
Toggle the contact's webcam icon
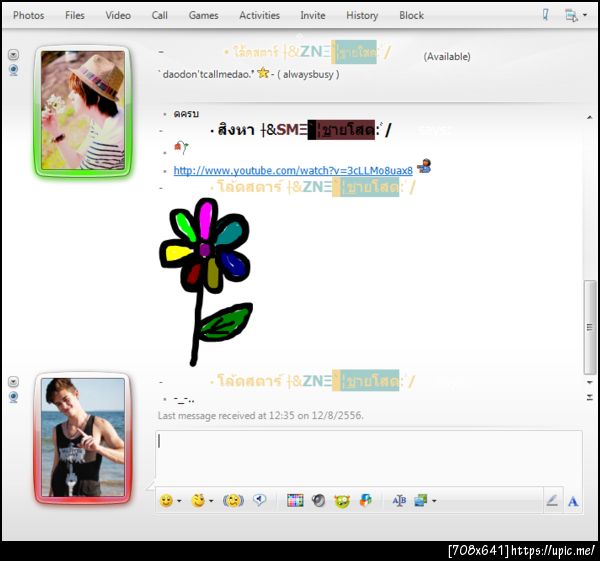[13, 70]
